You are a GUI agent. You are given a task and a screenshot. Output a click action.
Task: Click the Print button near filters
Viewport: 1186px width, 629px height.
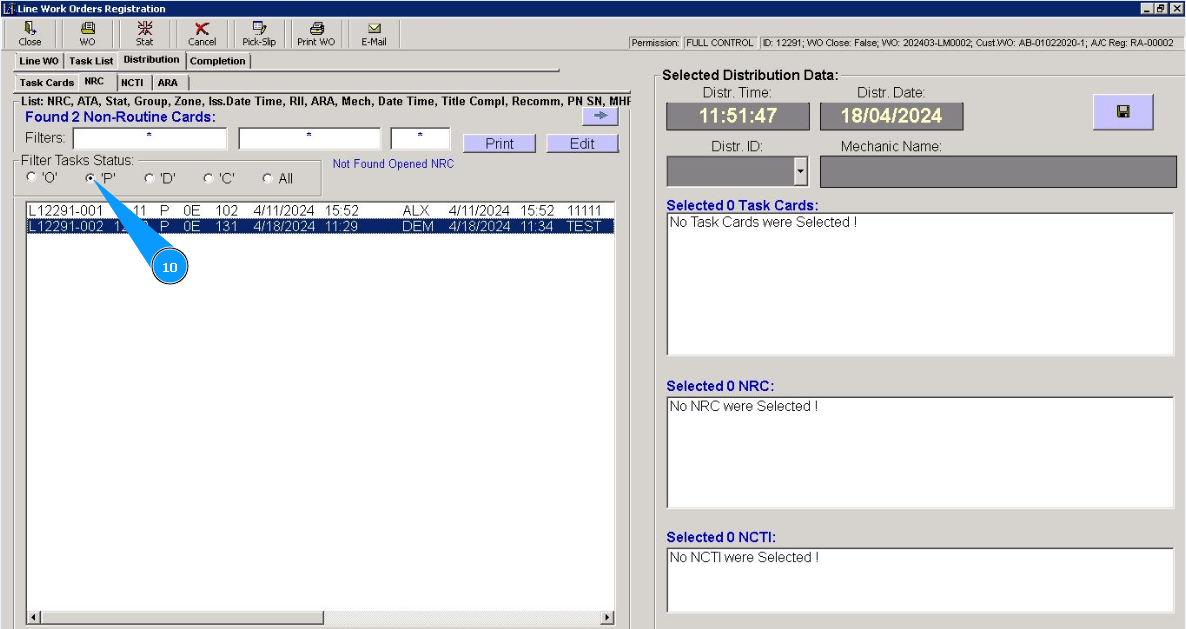[499, 144]
